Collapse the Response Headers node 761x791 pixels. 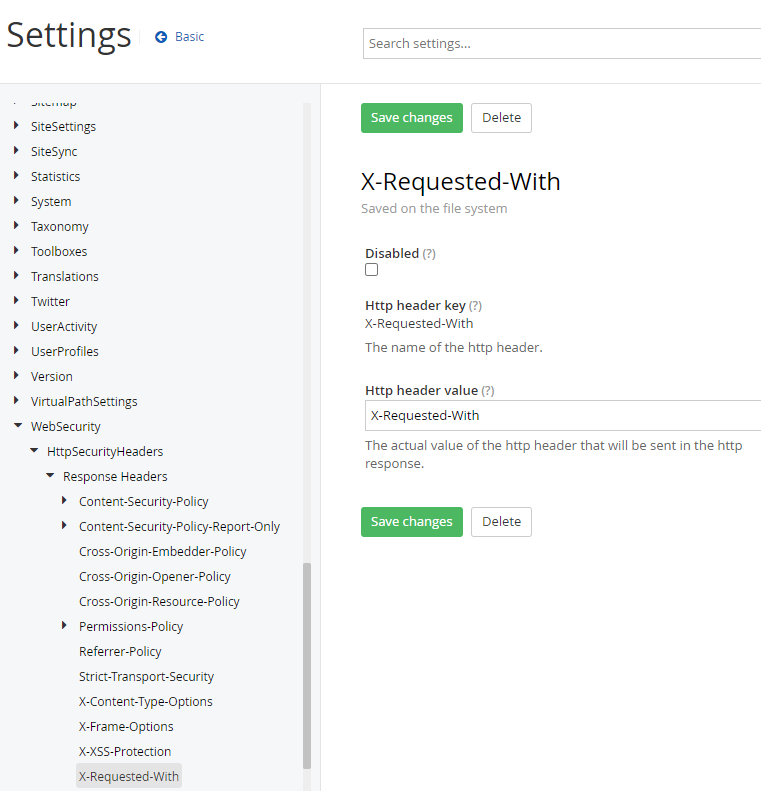click(x=50, y=475)
